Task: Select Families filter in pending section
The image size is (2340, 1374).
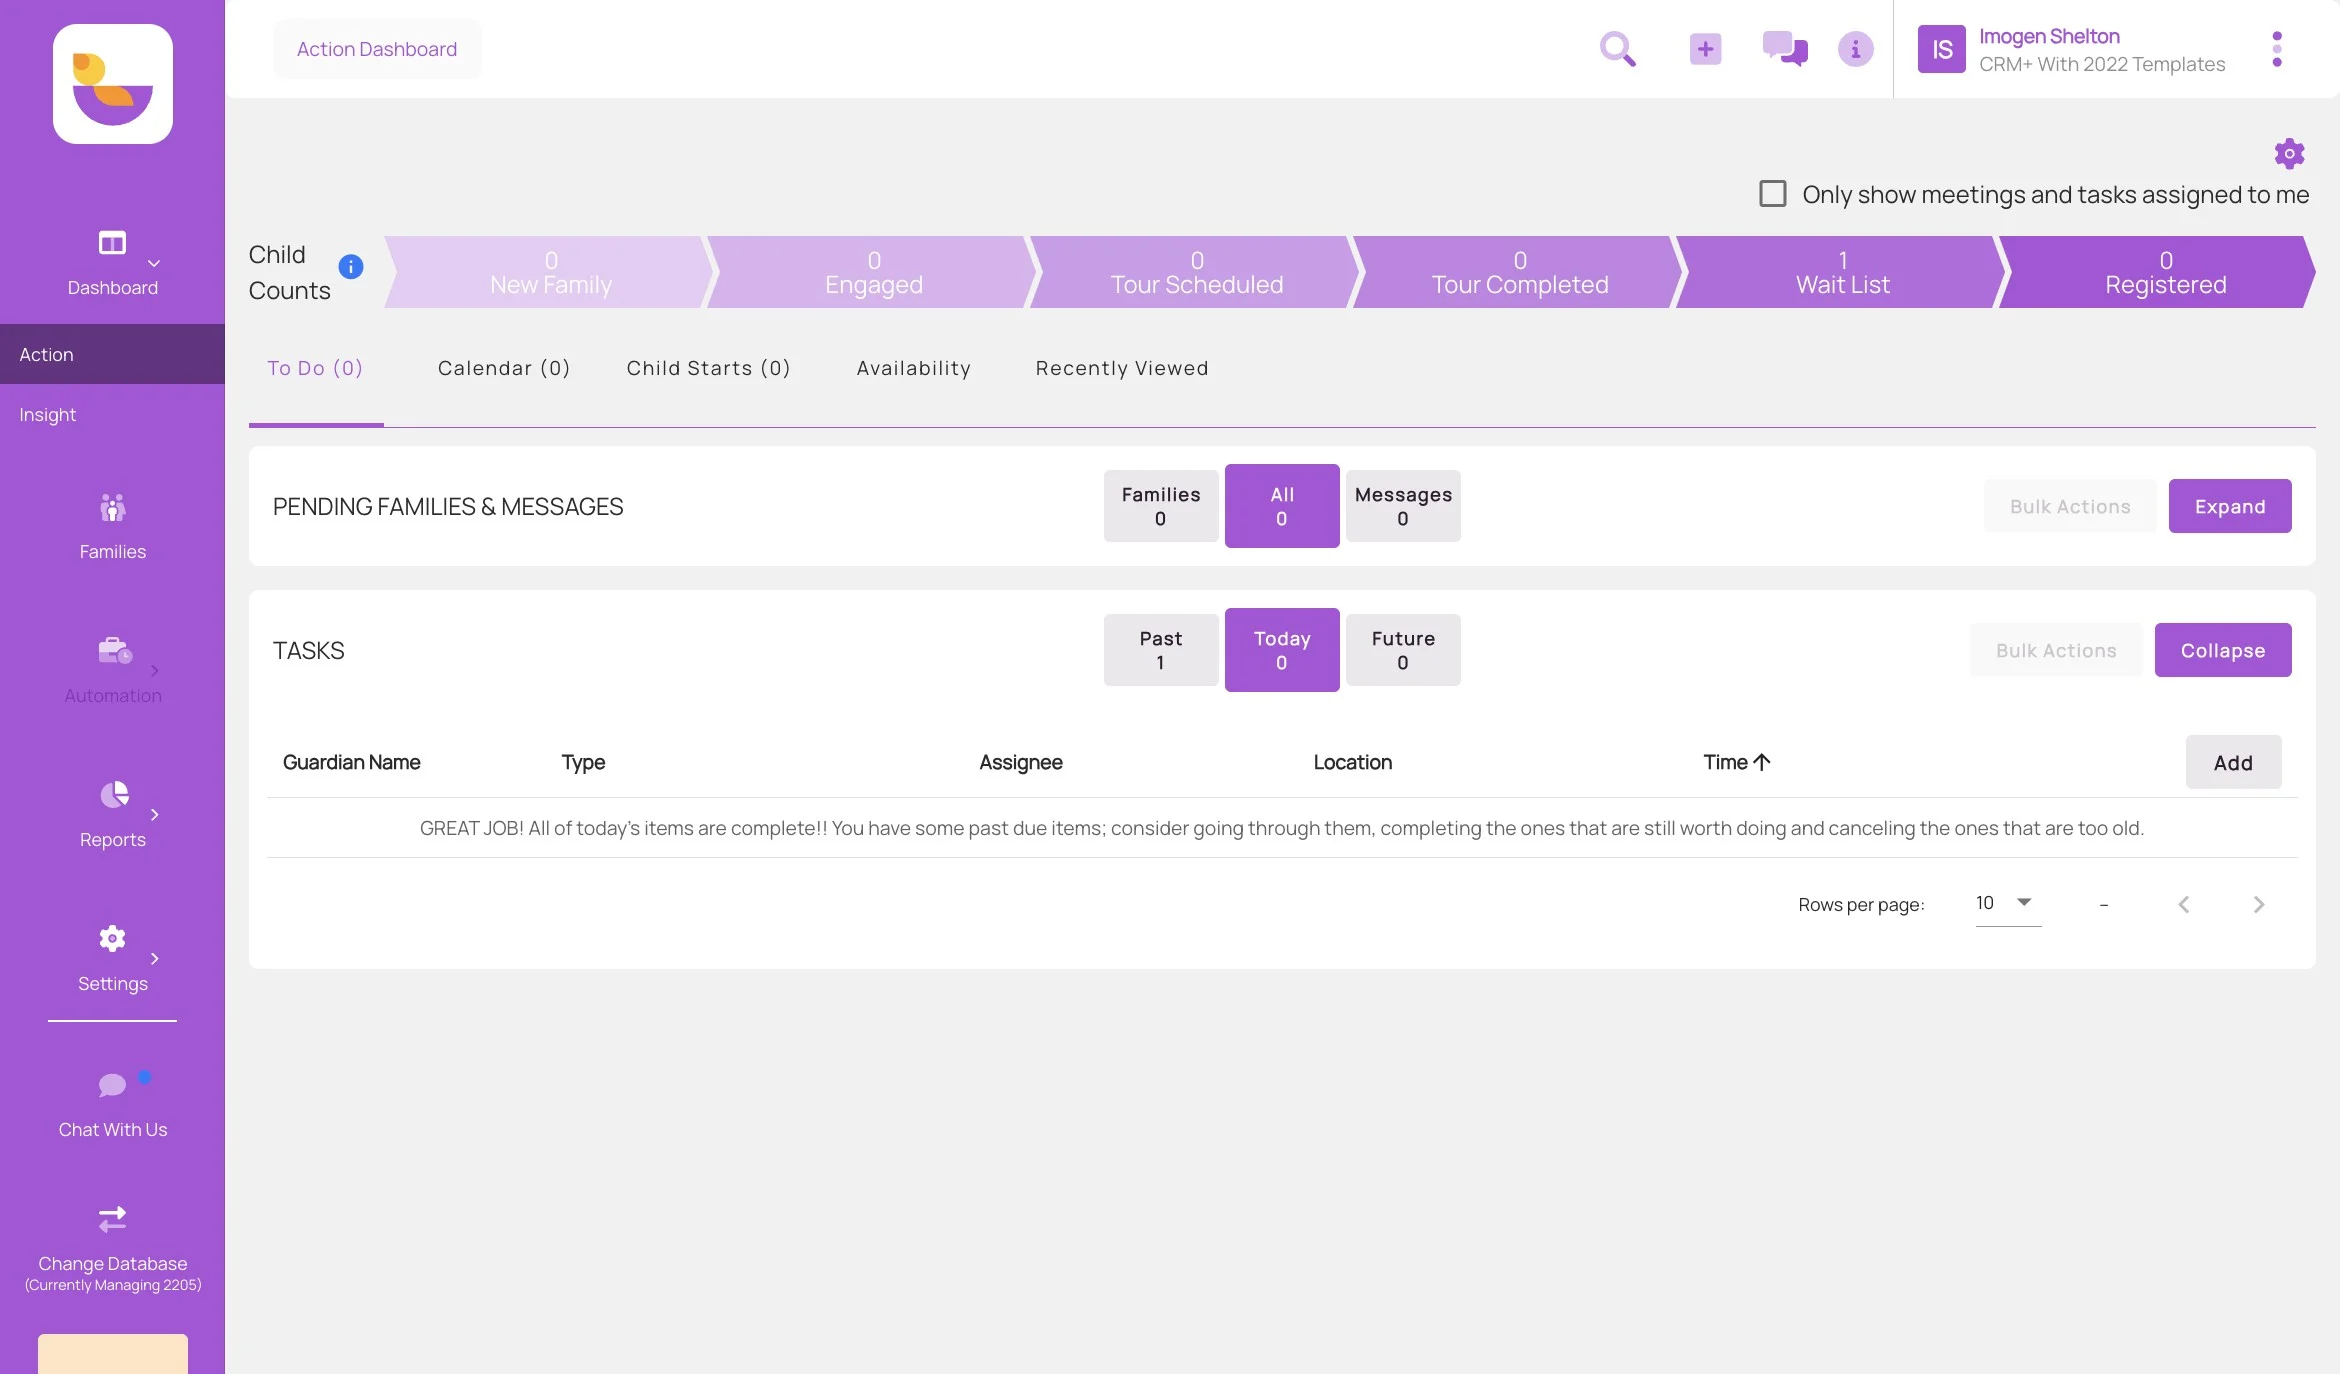Action: 1160,506
